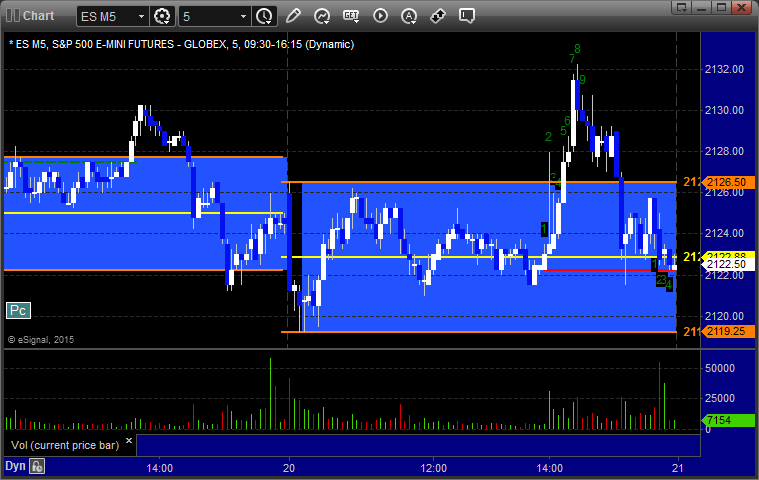The image size is (759, 480).
Task: Click the window options icon left of minimize
Action: point(682,7)
